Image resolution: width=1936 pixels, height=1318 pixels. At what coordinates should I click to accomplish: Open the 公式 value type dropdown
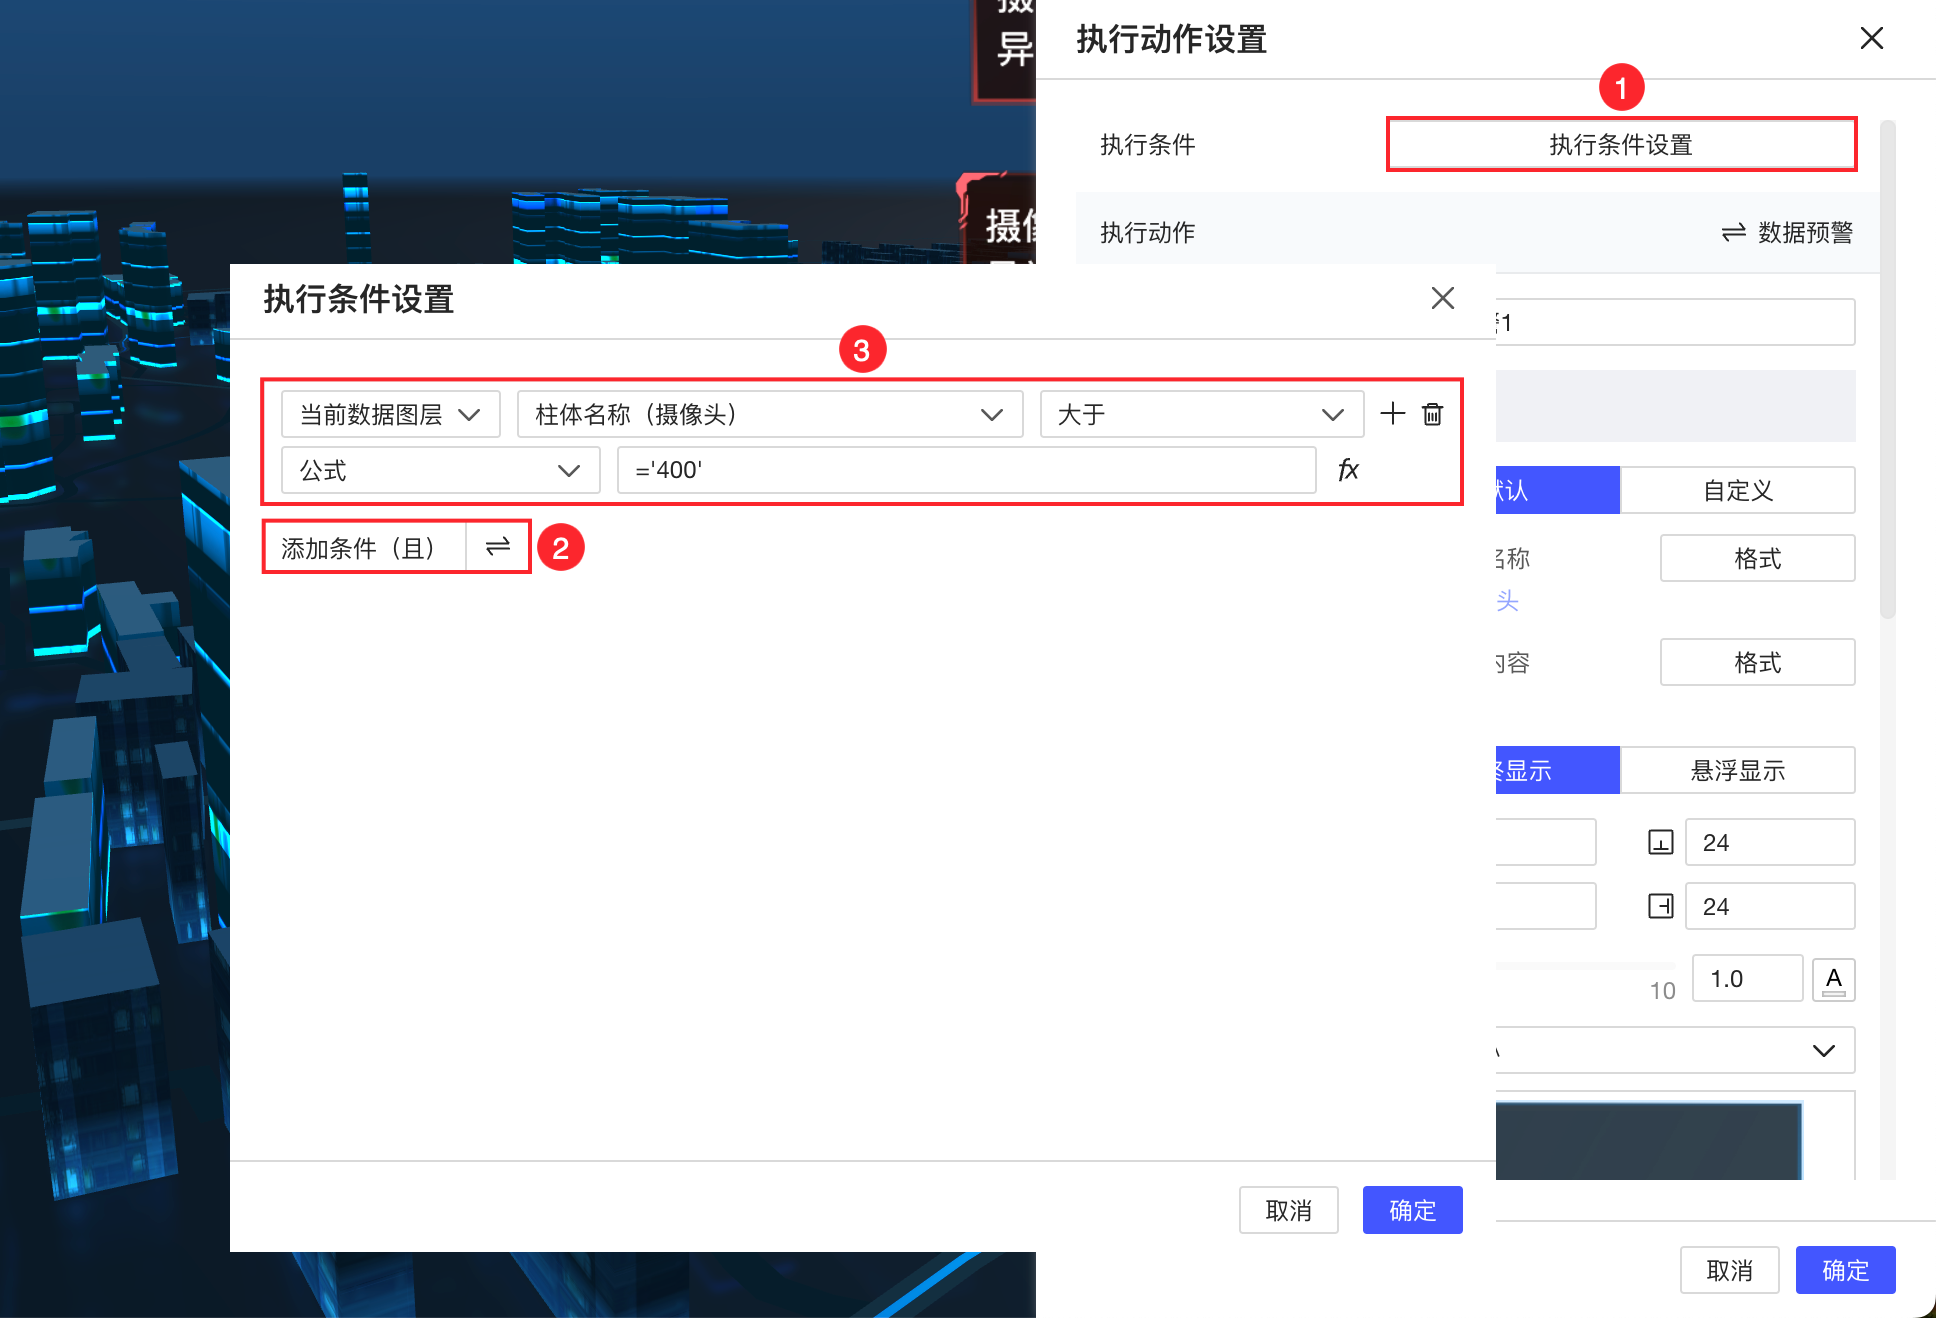(440, 470)
